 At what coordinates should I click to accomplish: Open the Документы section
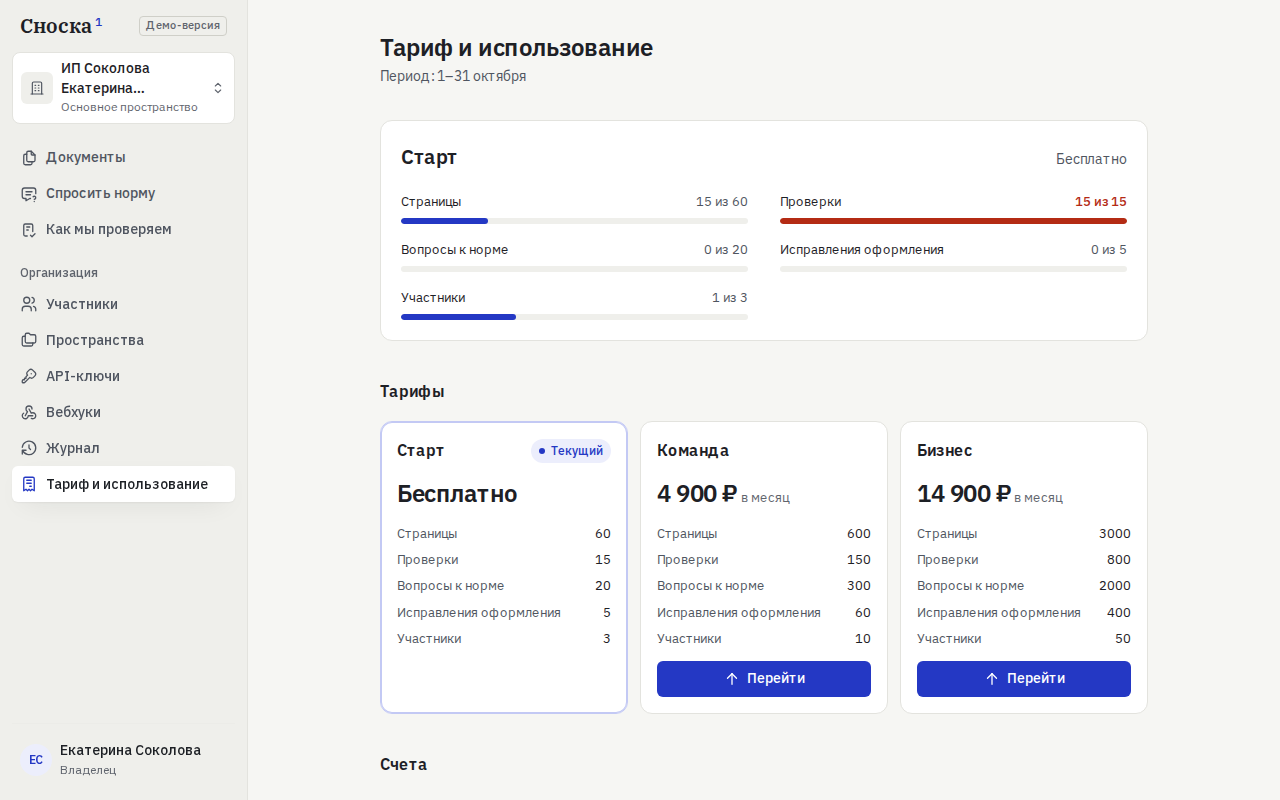pos(123,157)
